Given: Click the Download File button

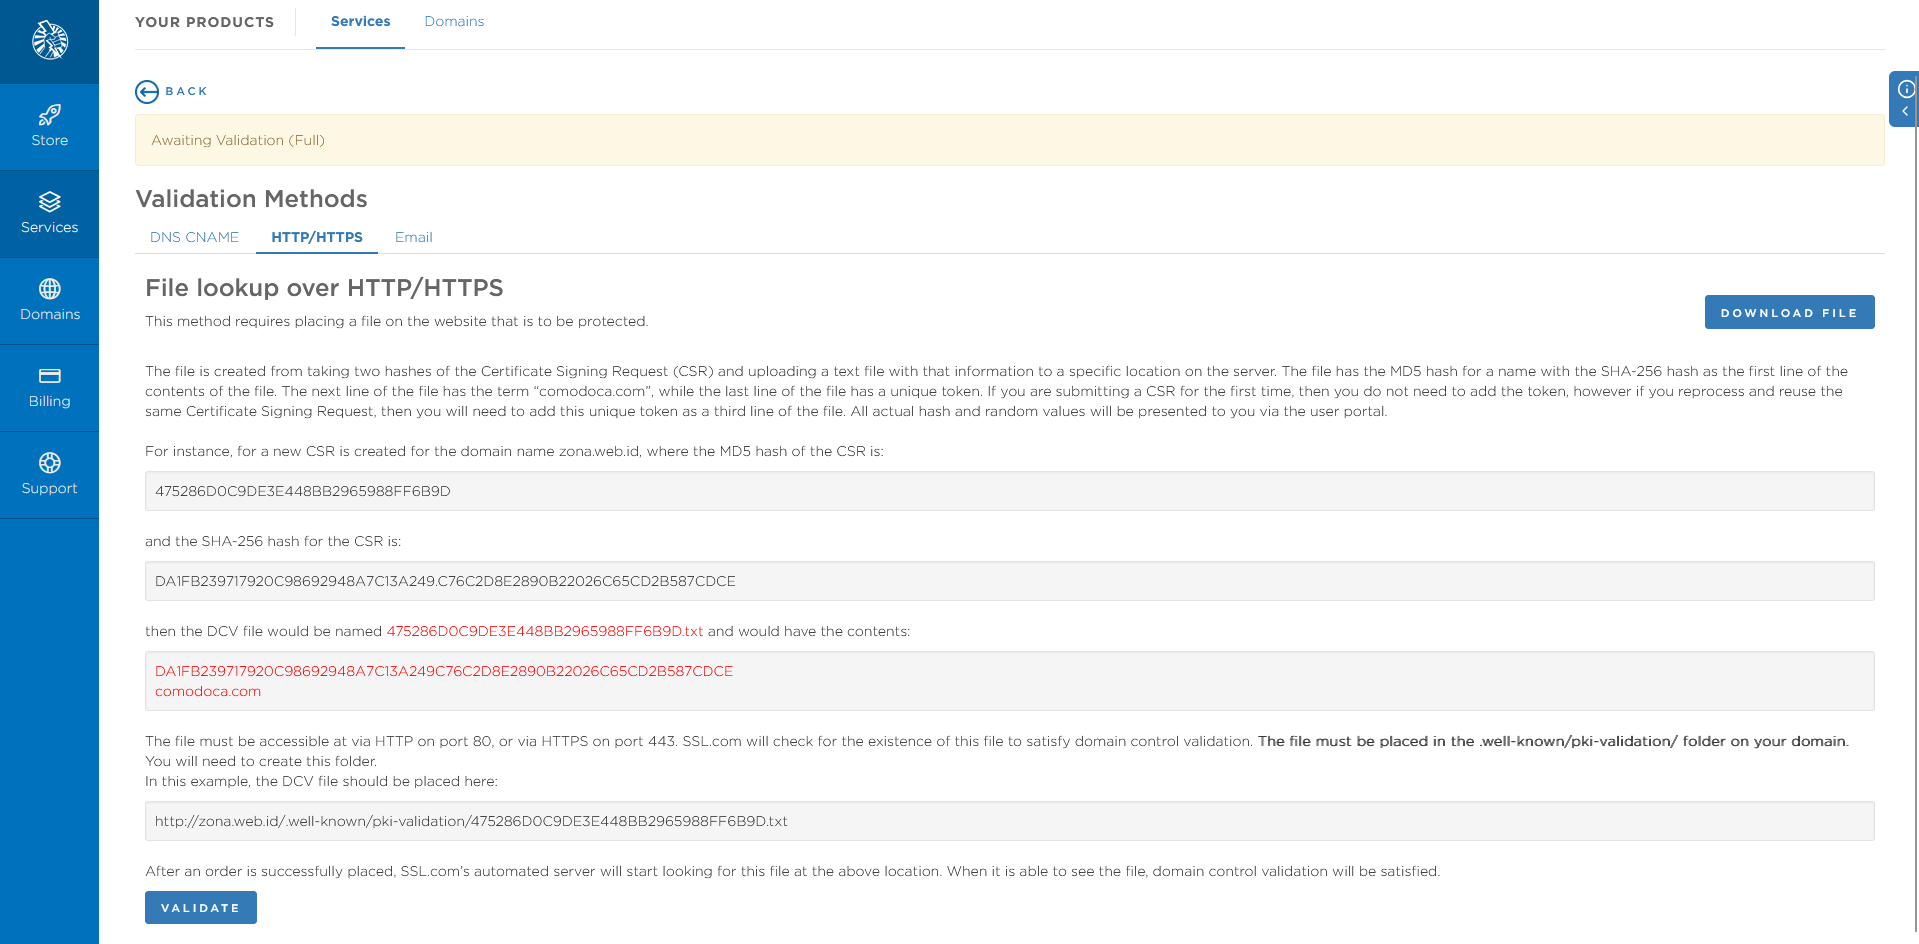Looking at the screenshot, I should click(x=1789, y=312).
